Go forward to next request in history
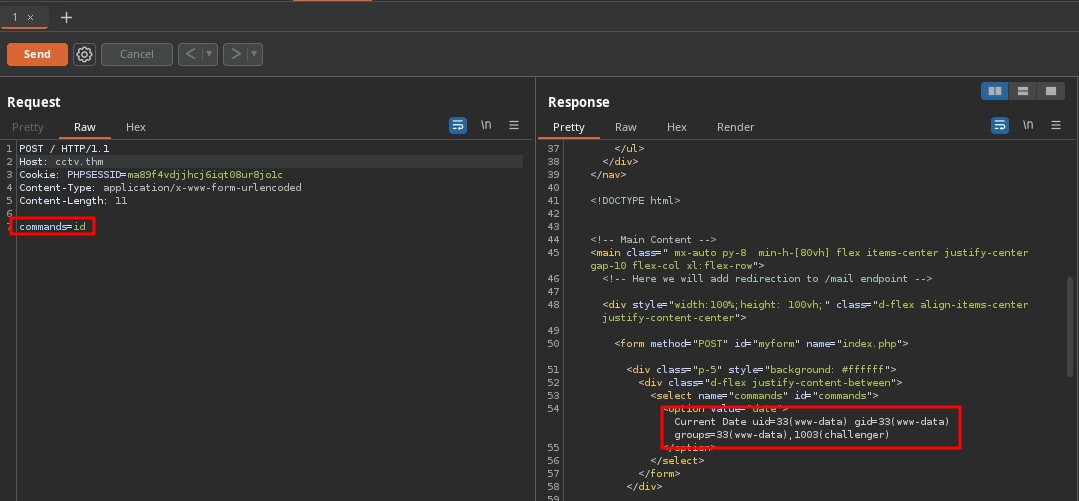The width and height of the screenshot is (1079, 501). pos(235,55)
